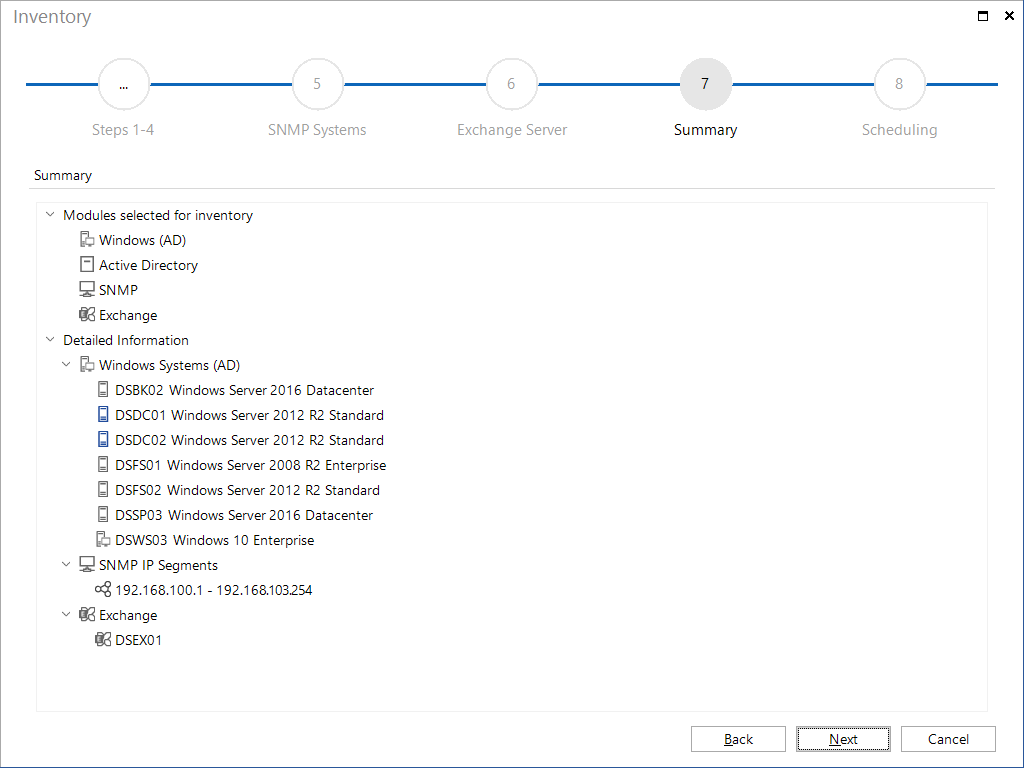This screenshot has height=768, width=1024.
Task: Collapse Modules selected for inventory
Action: pos(50,214)
